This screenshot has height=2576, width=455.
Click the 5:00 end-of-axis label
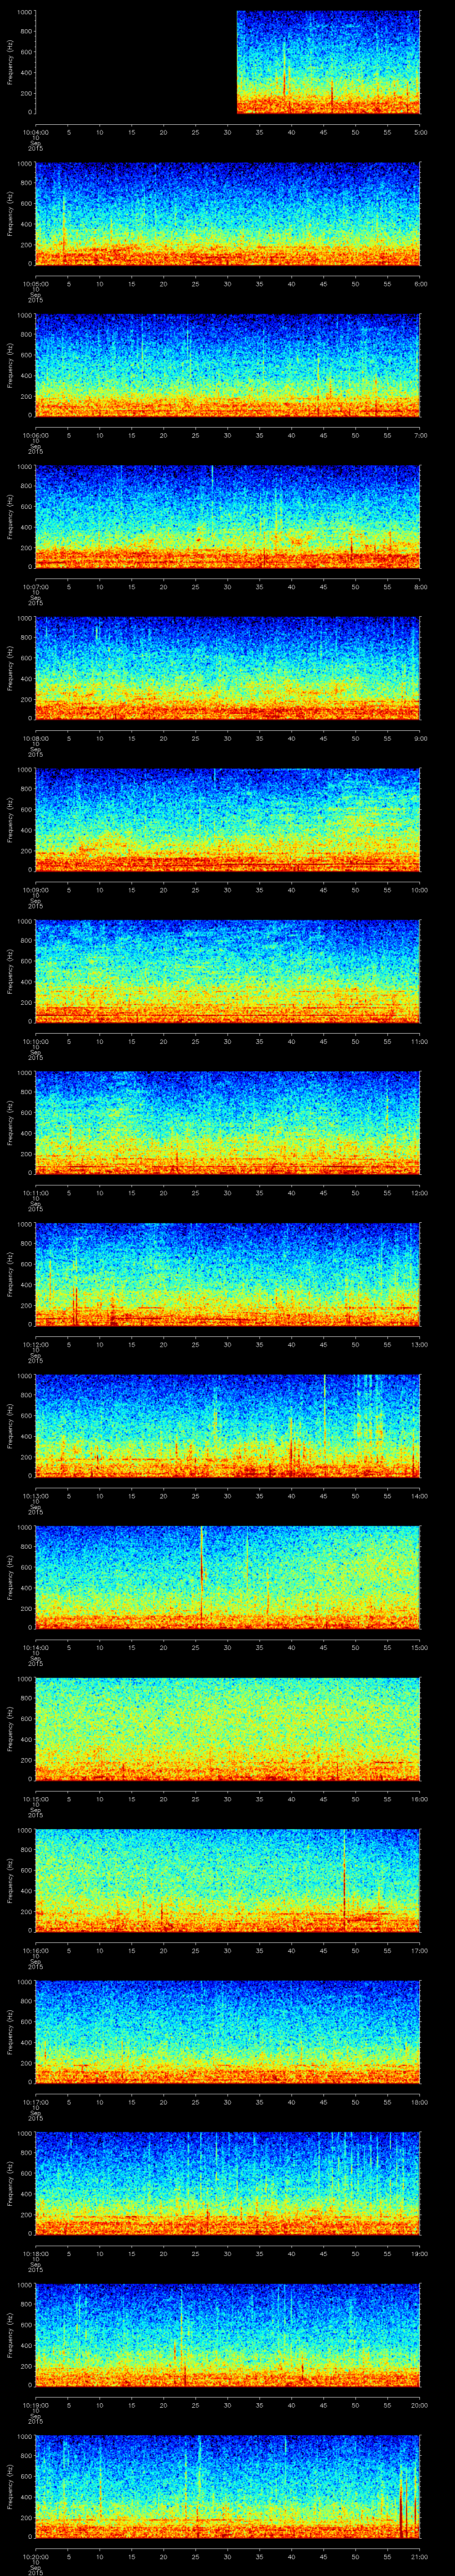pyautogui.click(x=420, y=132)
